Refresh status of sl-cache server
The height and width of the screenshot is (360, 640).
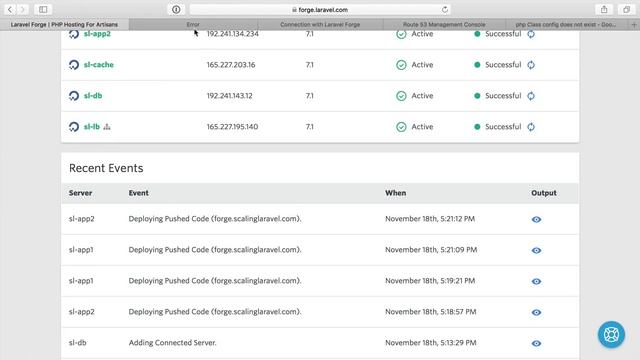531,65
